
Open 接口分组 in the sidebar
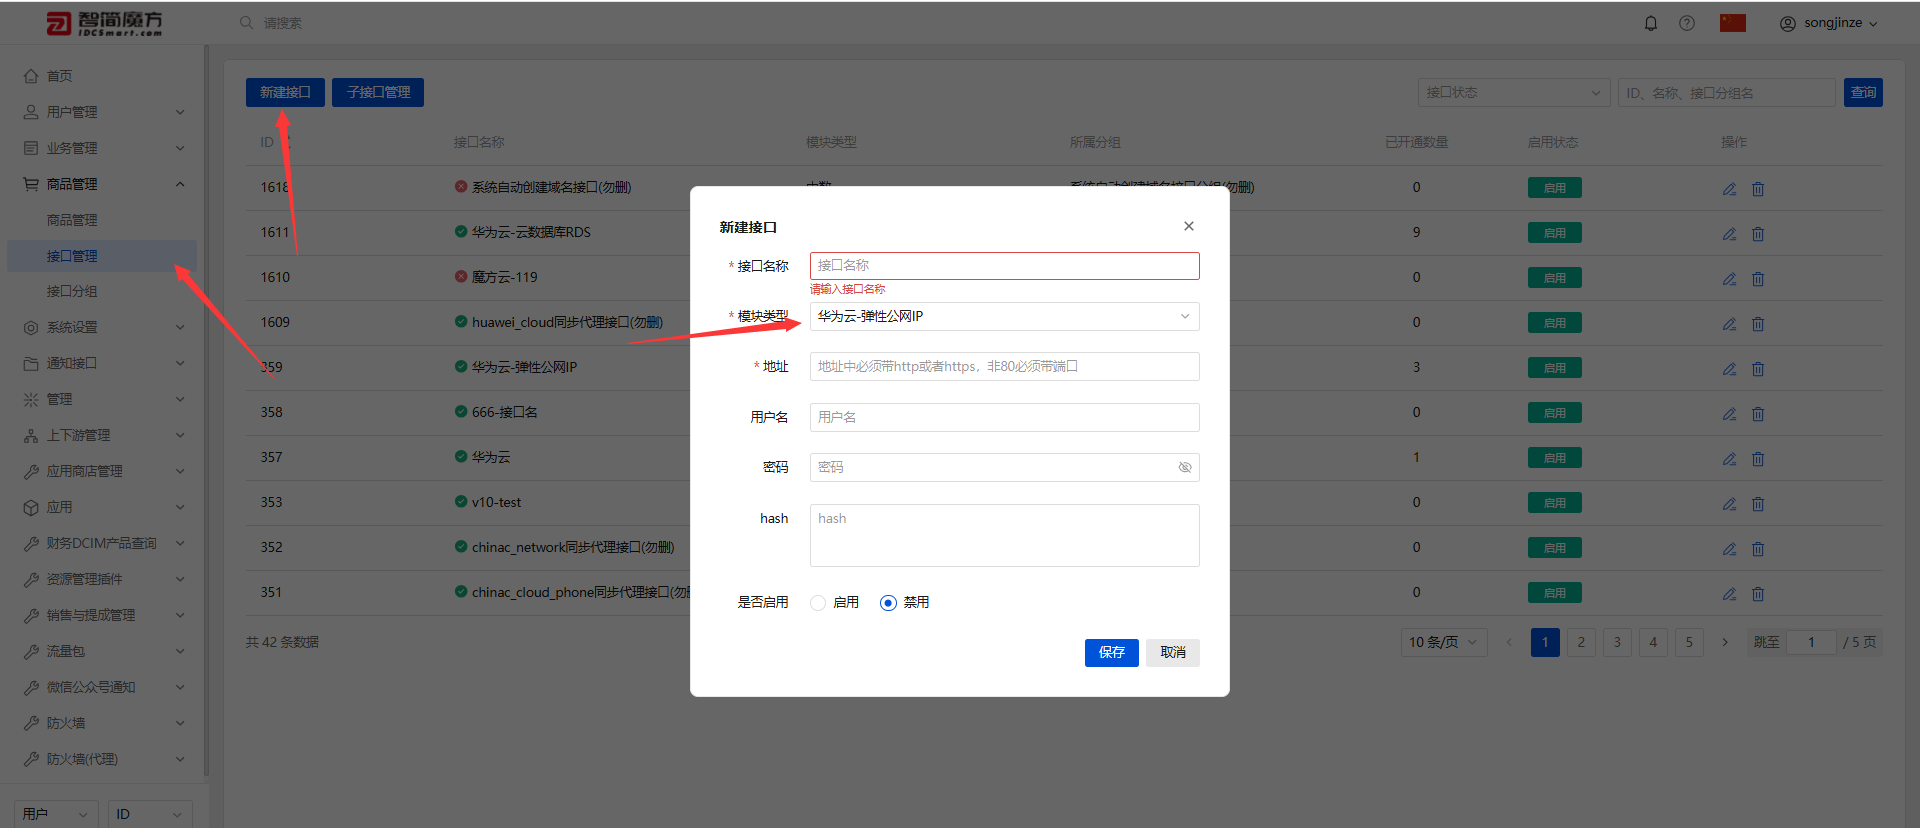[x=72, y=291]
